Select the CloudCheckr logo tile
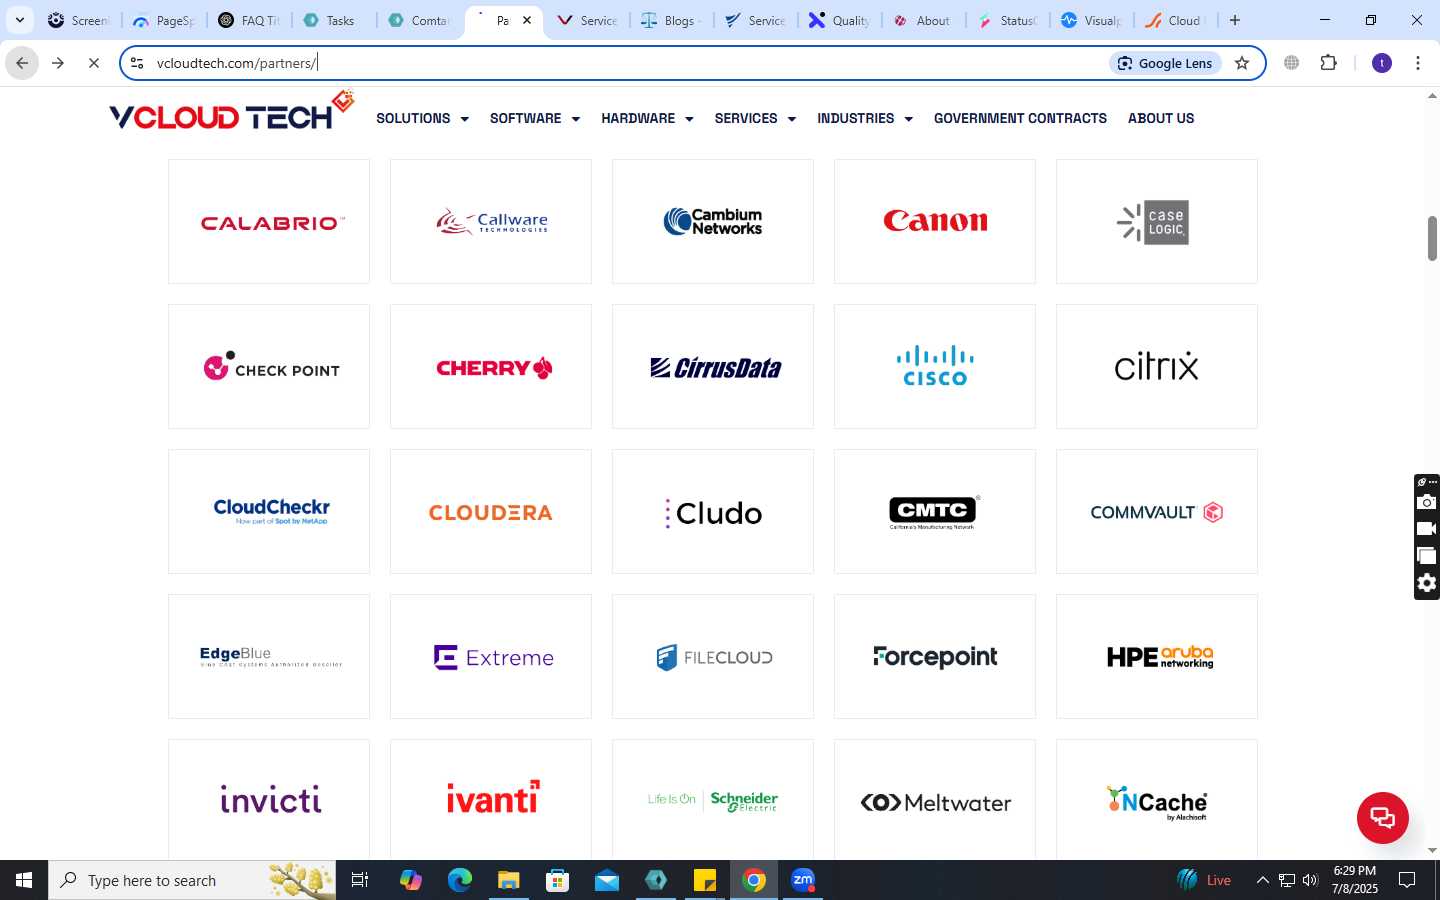Image resolution: width=1440 pixels, height=900 pixels. [269, 511]
